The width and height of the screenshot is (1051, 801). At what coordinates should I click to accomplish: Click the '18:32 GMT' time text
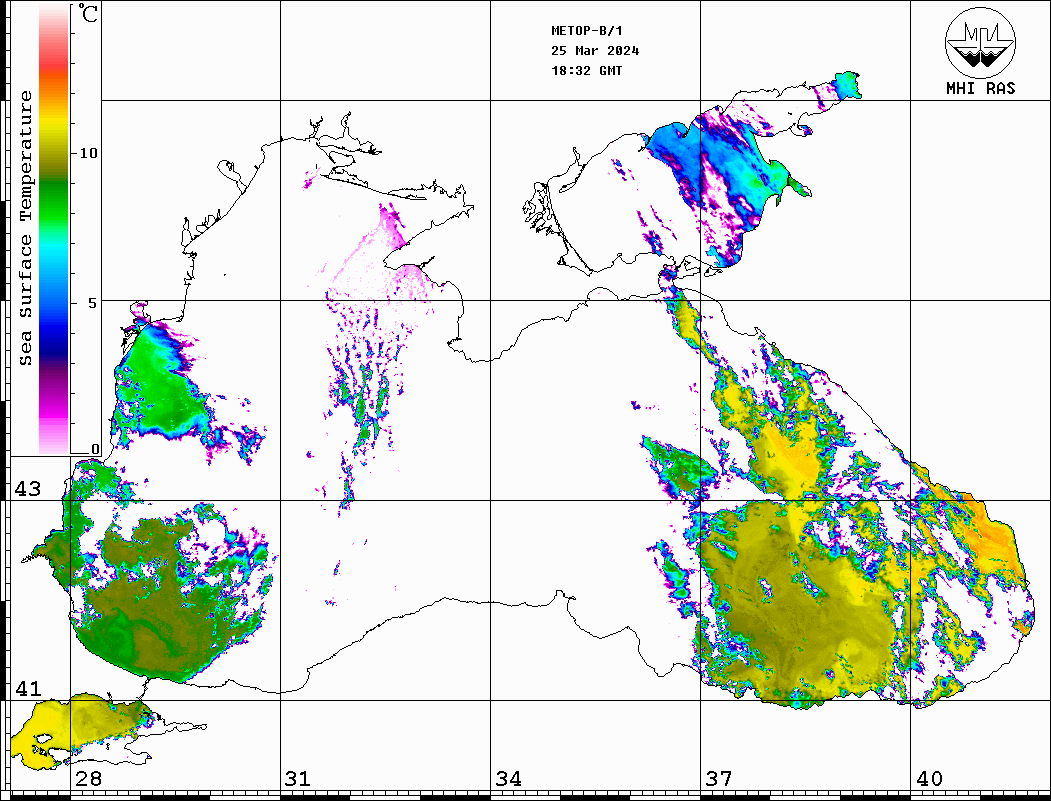(587, 70)
